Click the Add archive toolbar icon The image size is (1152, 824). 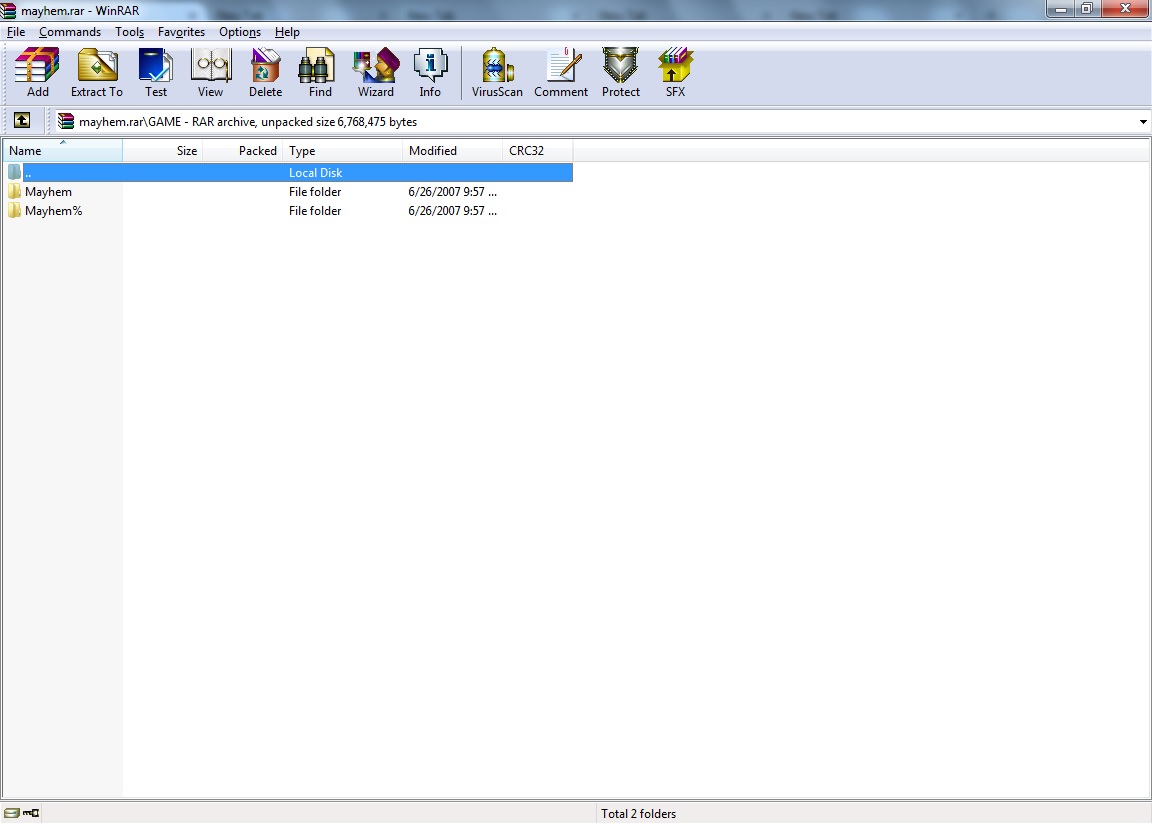point(37,73)
